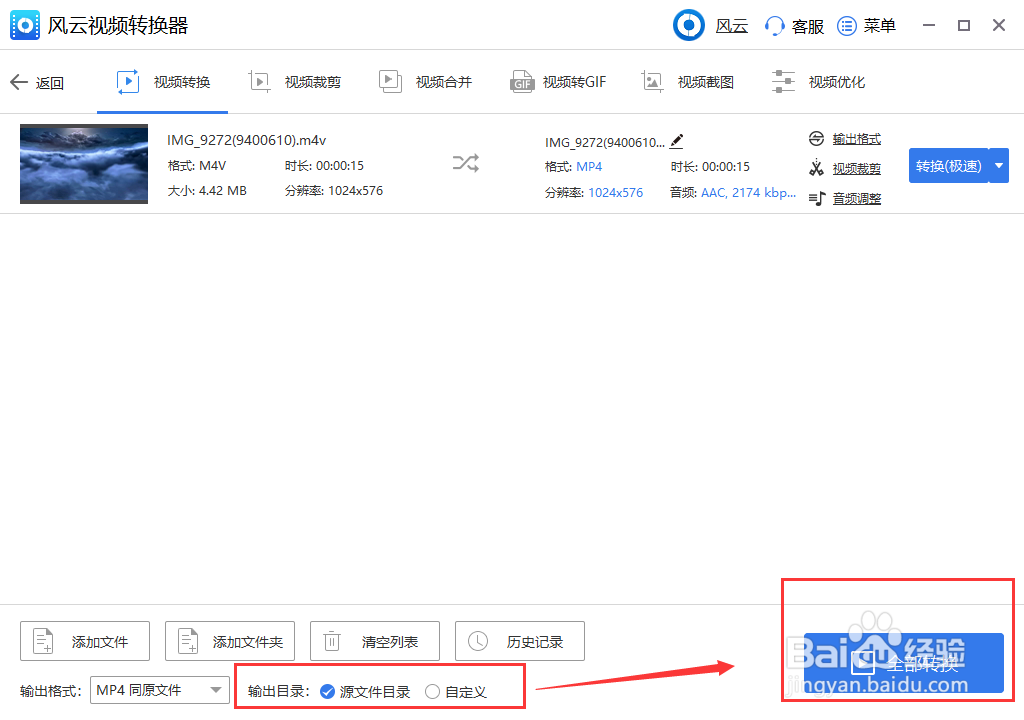1024x720 pixels.
Task: Select the 源文件目录 radio option
Action: pyautogui.click(x=327, y=692)
